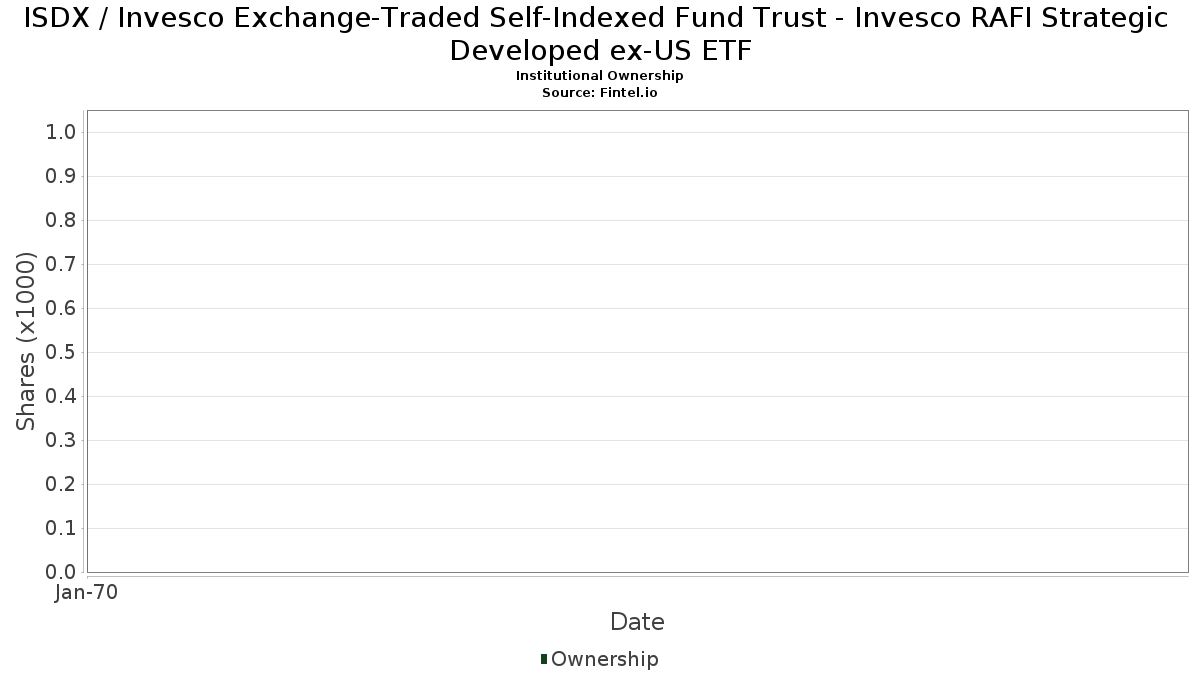Click the center of the empty plot area
1200x675 pixels.
[637, 341]
